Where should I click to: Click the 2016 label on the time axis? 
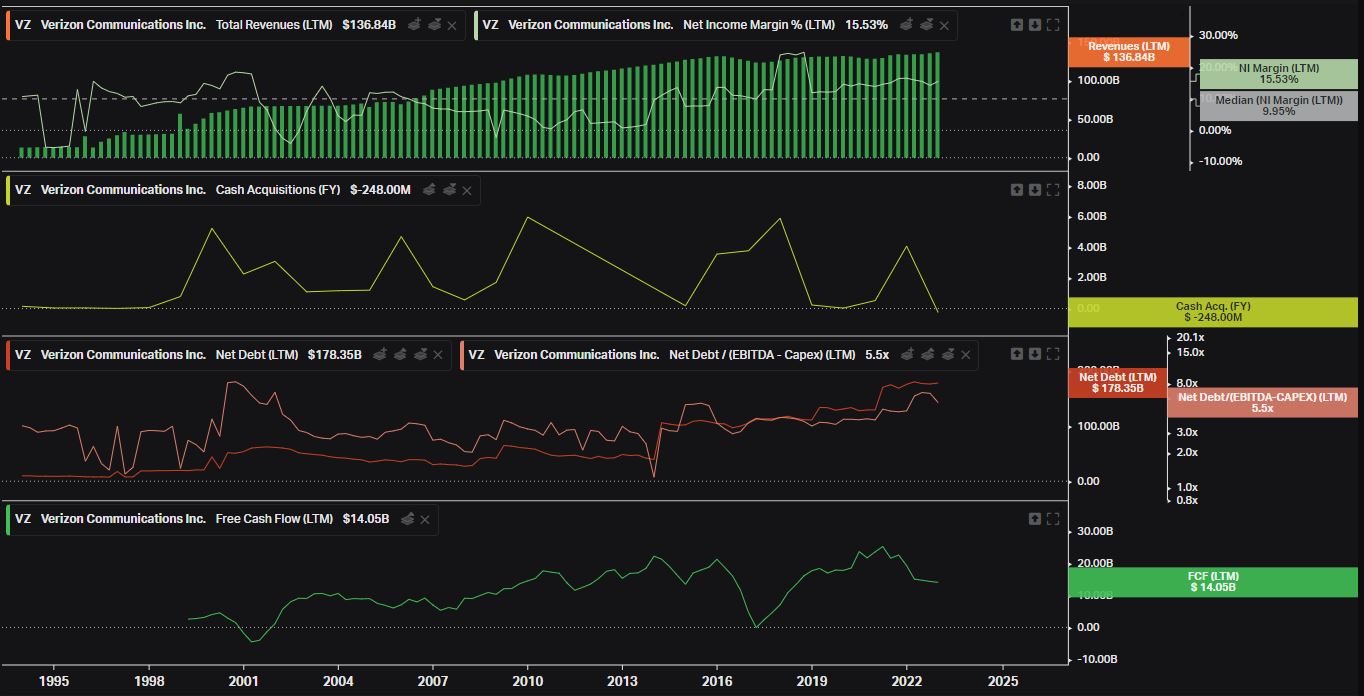point(717,681)
